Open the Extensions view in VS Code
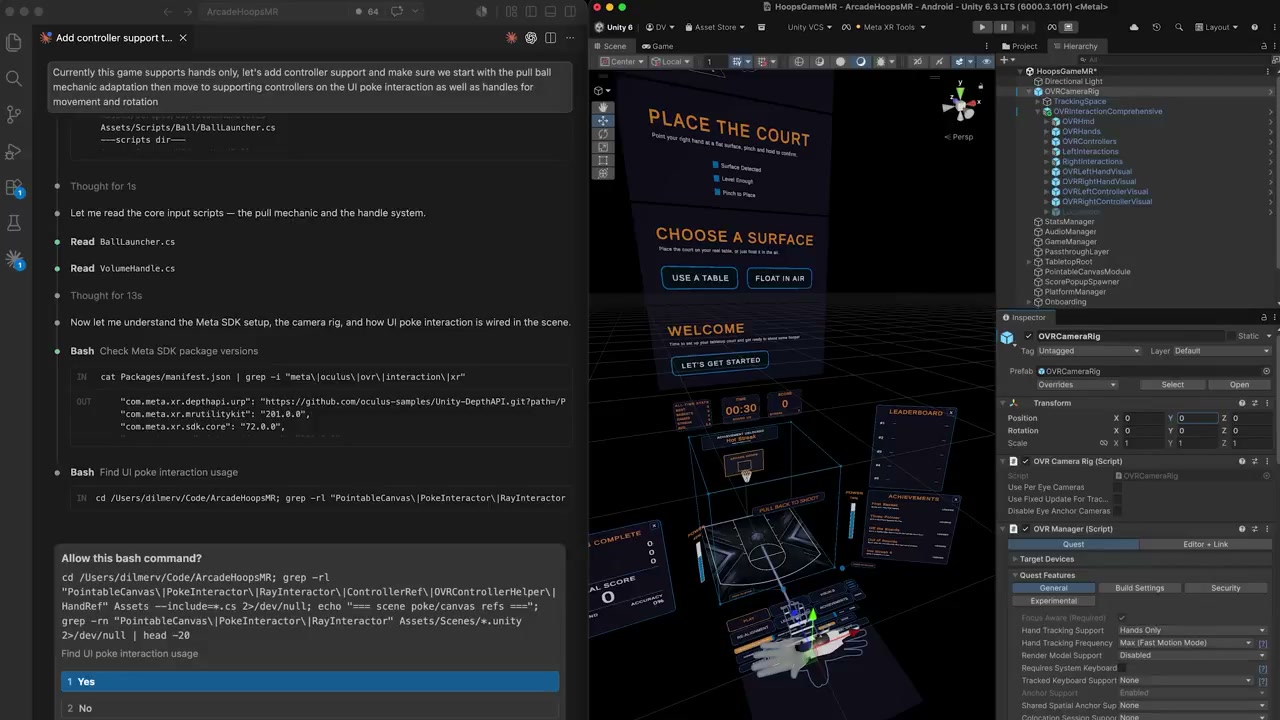Screen dimensions: 1280x720 pos(14,187)
